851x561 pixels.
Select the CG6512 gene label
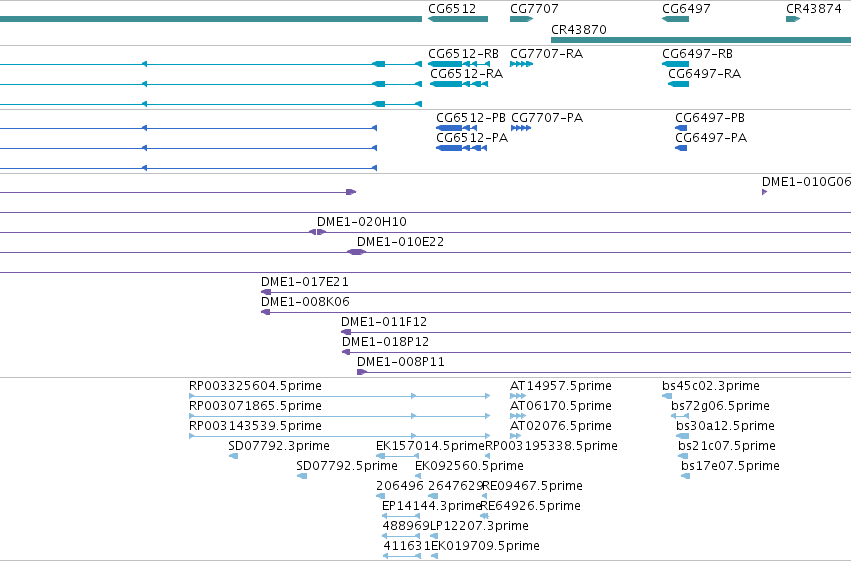452,9
